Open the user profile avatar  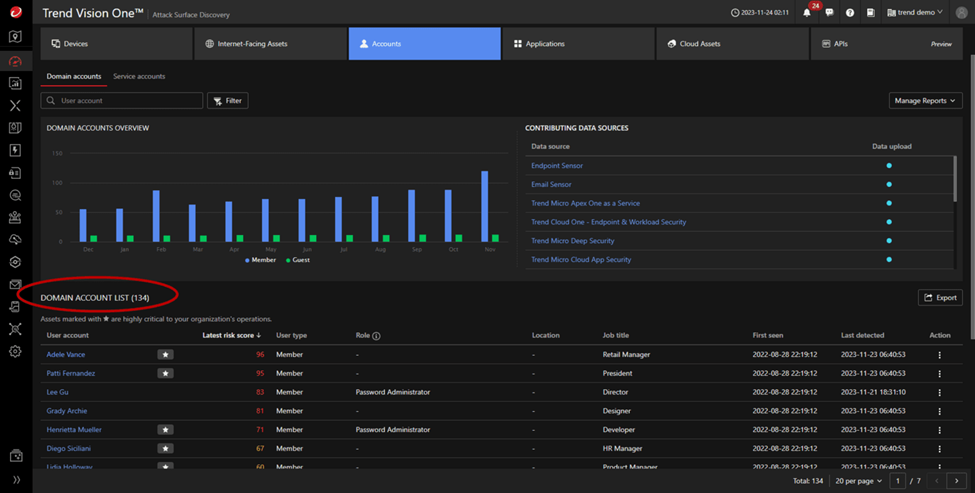click(x=961, y=12)
